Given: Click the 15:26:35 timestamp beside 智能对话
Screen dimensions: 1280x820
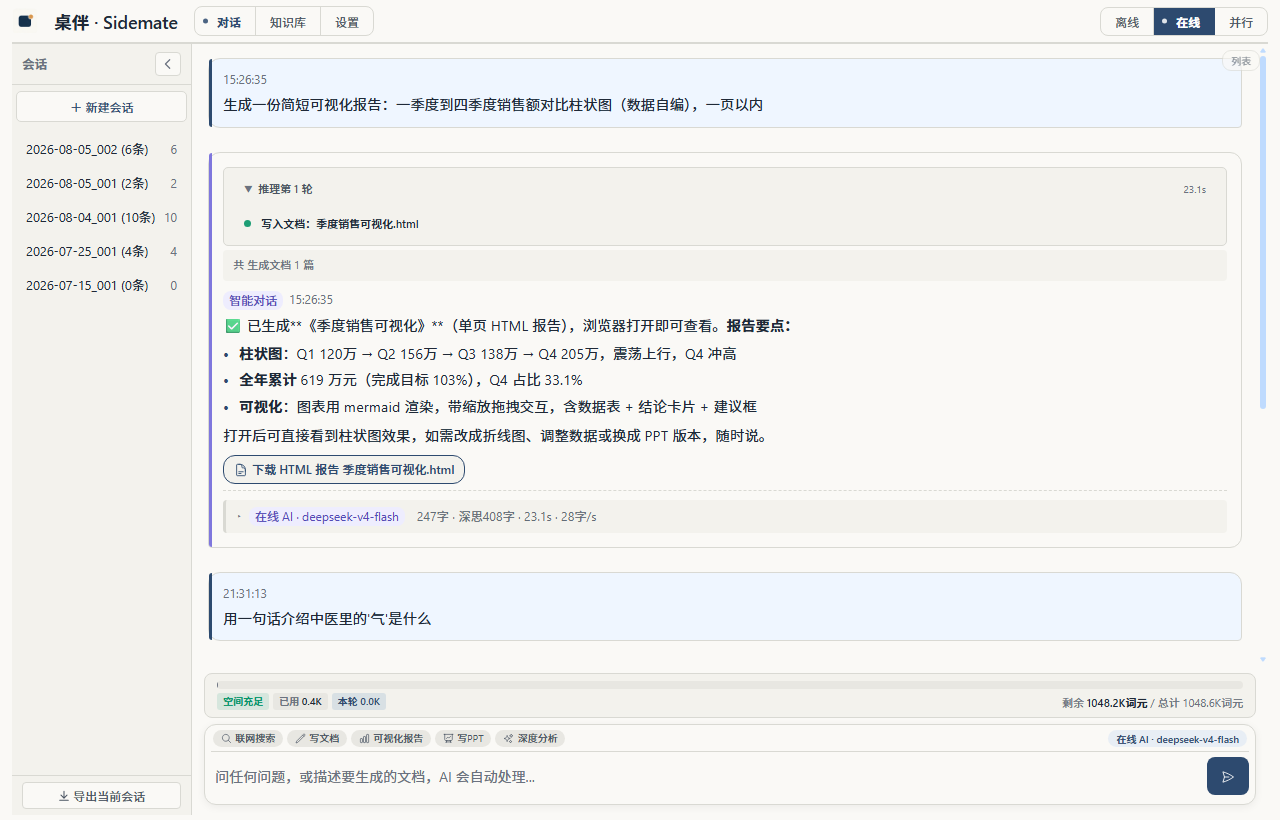Looking at the screenshot, I should click(311, 300).
